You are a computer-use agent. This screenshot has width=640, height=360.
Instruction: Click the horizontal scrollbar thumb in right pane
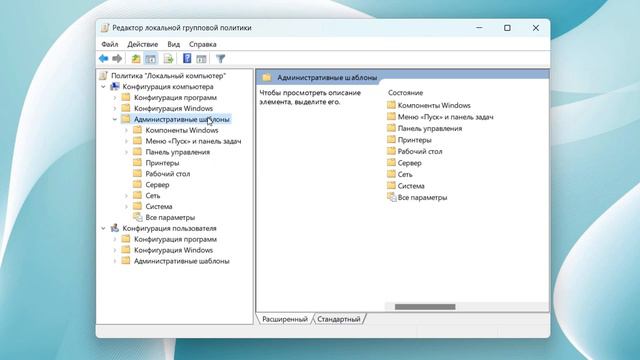[425, 307]
